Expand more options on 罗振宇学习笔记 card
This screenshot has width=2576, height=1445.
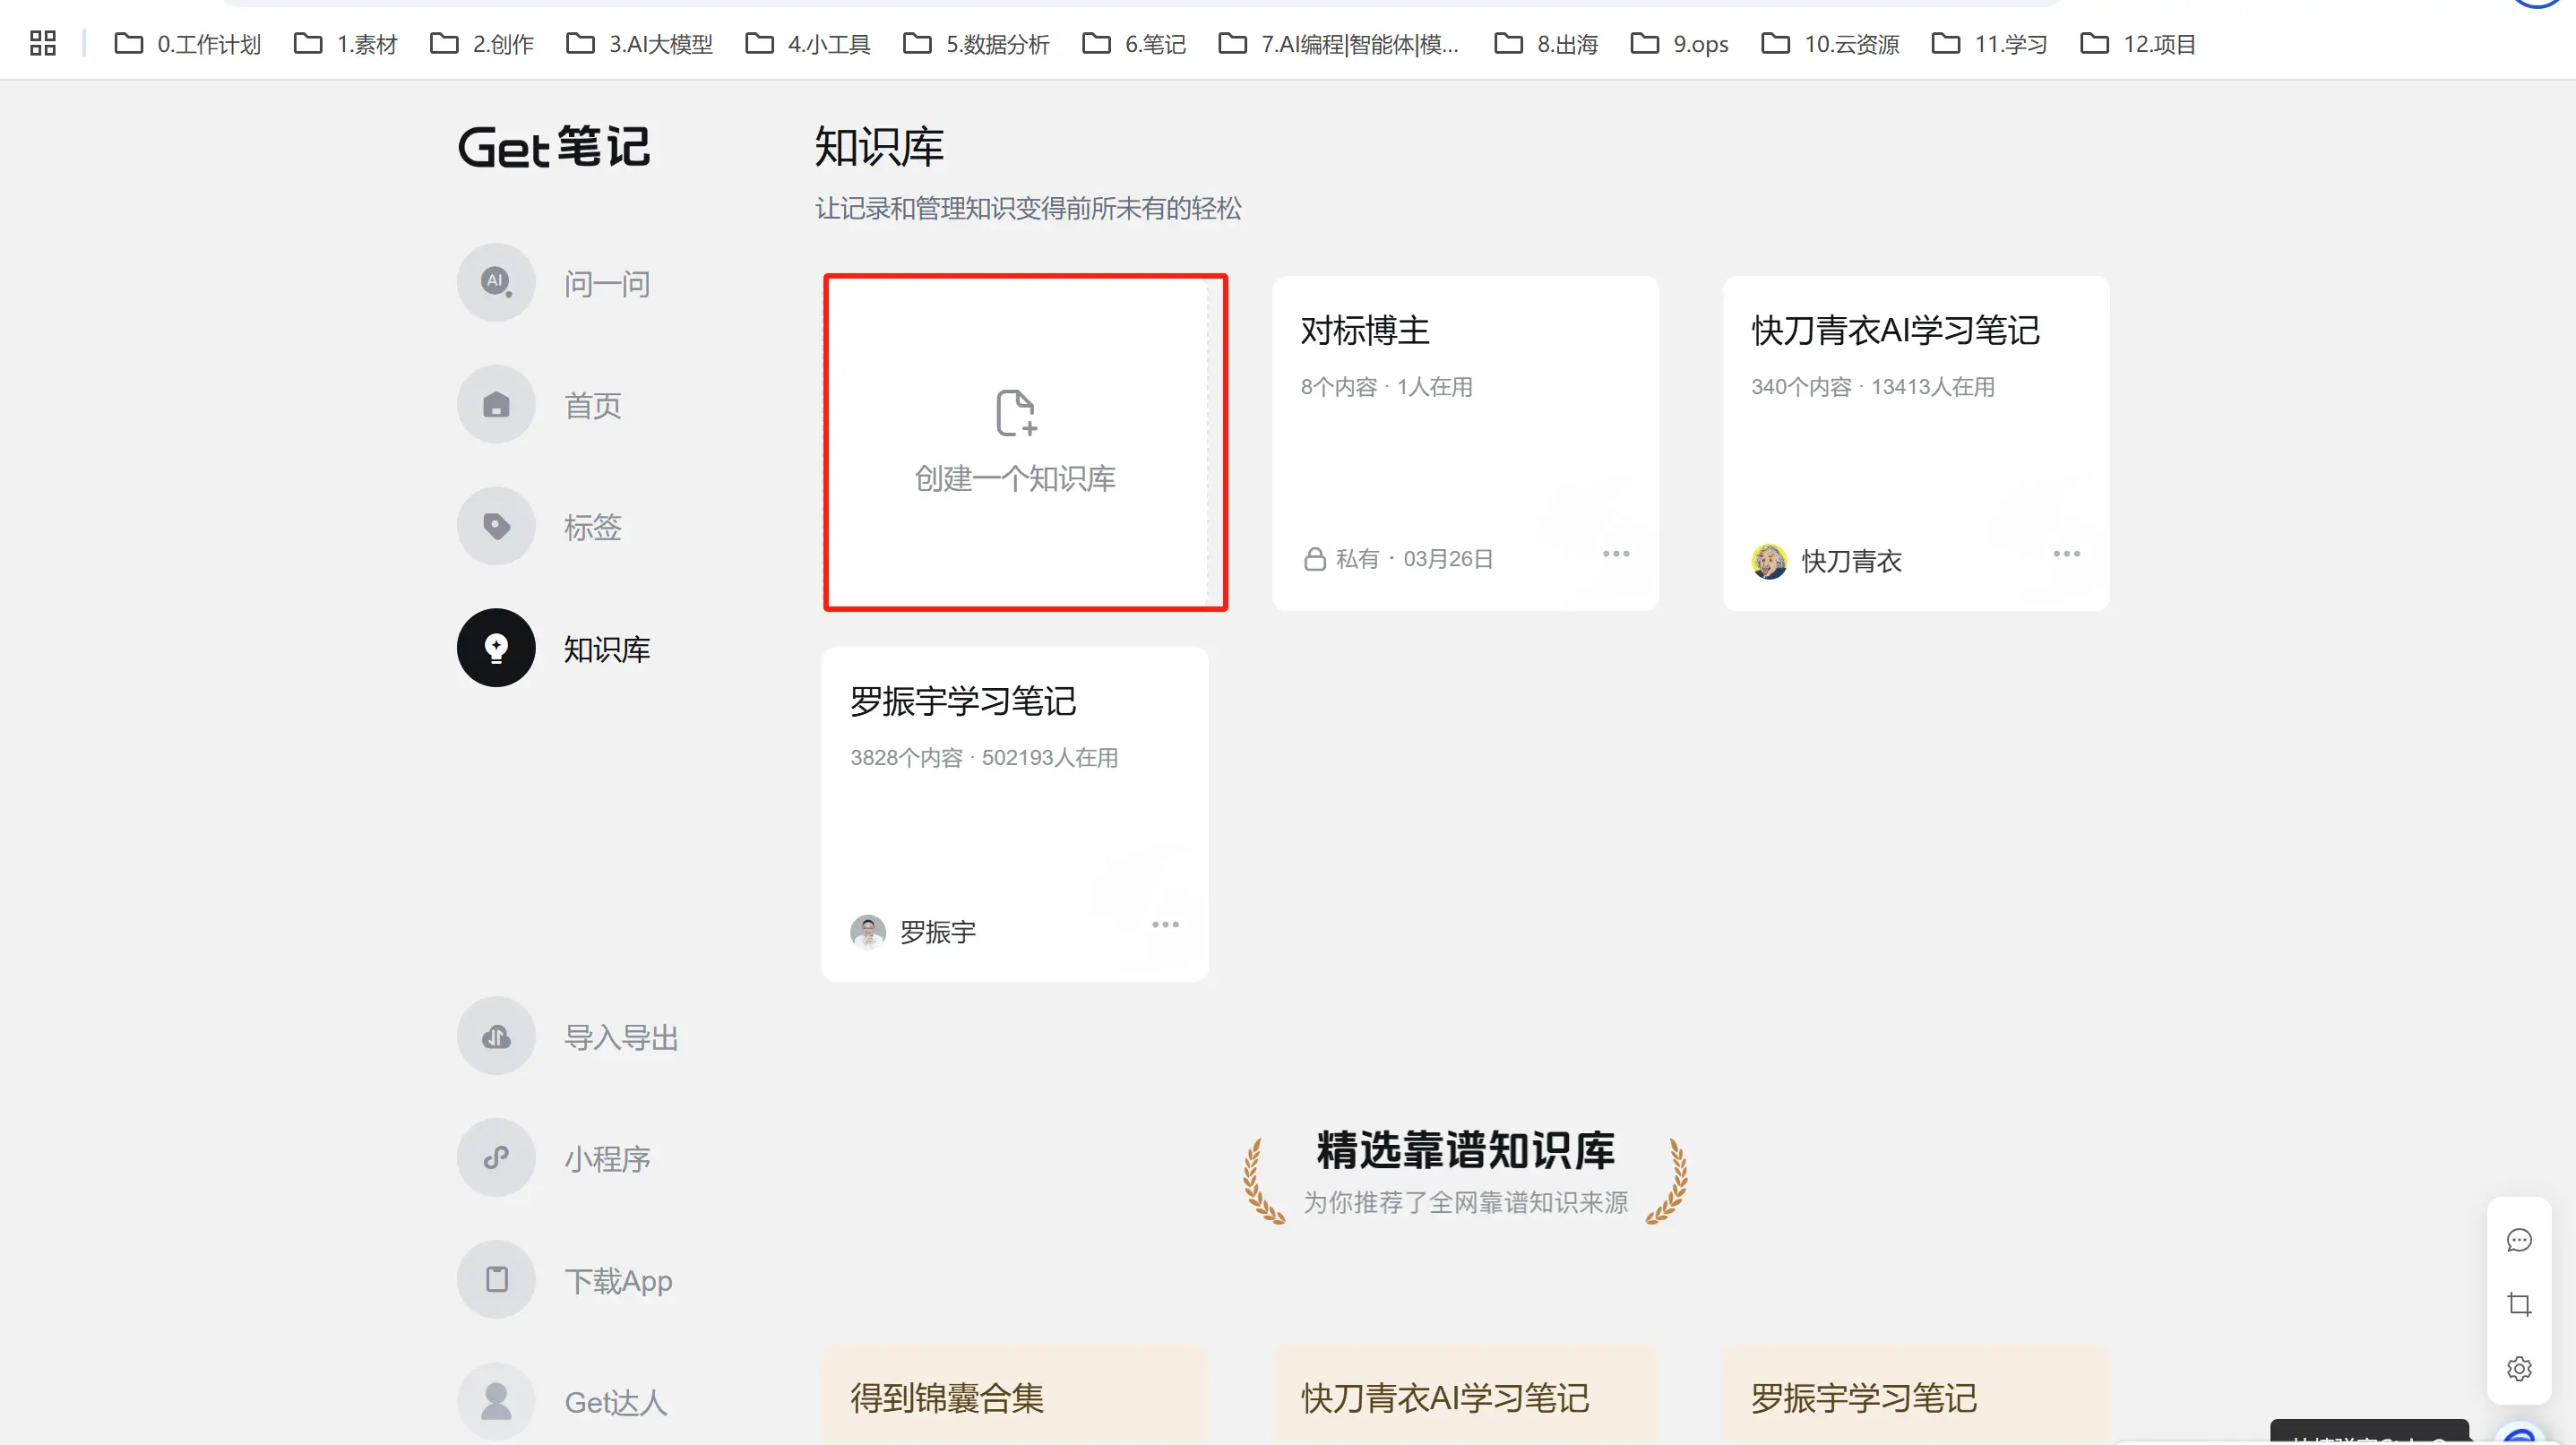(x=1165, y=925)
